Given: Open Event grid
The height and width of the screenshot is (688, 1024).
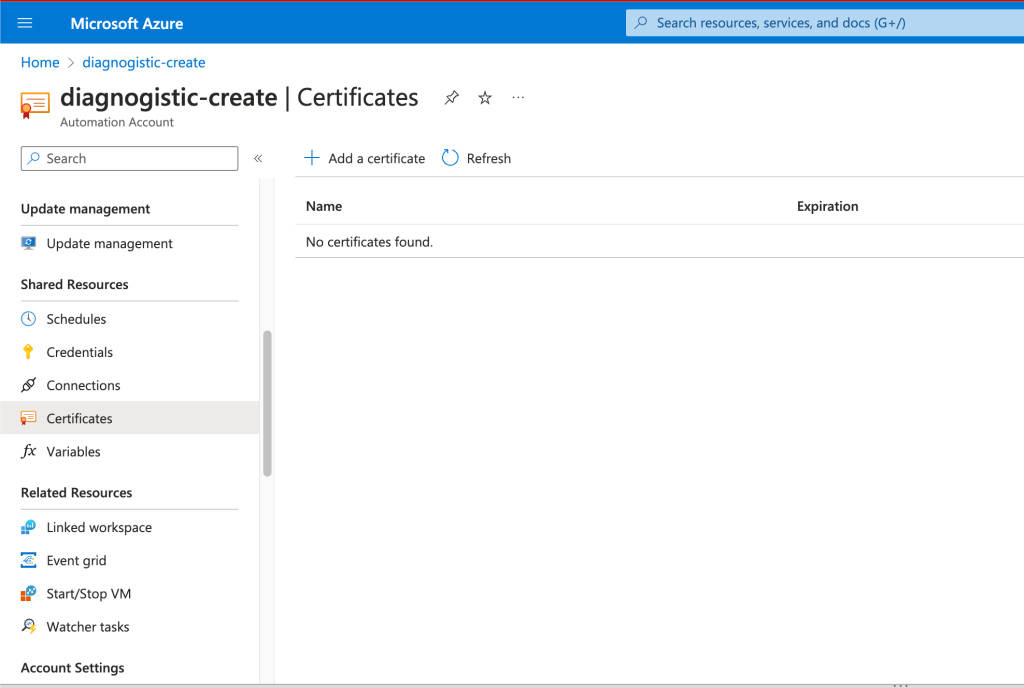Looking at the screenshot, I should (129, 561).
